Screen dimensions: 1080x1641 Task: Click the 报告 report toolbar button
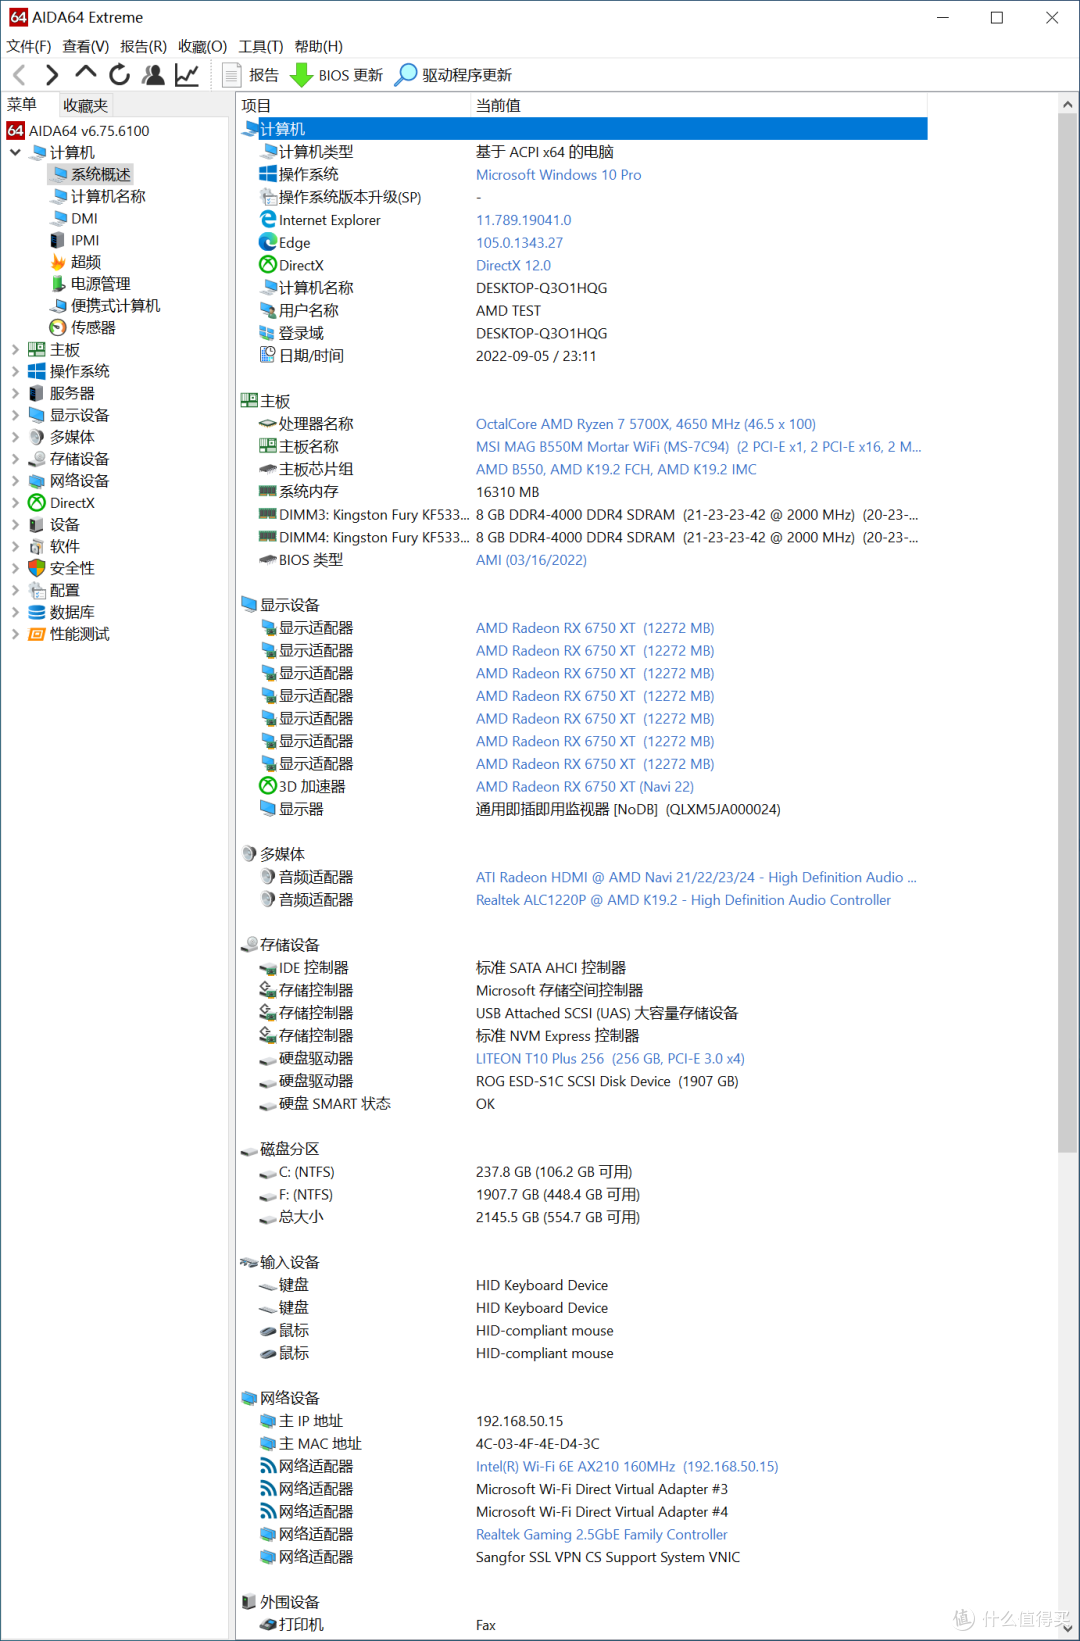[251, 75]
